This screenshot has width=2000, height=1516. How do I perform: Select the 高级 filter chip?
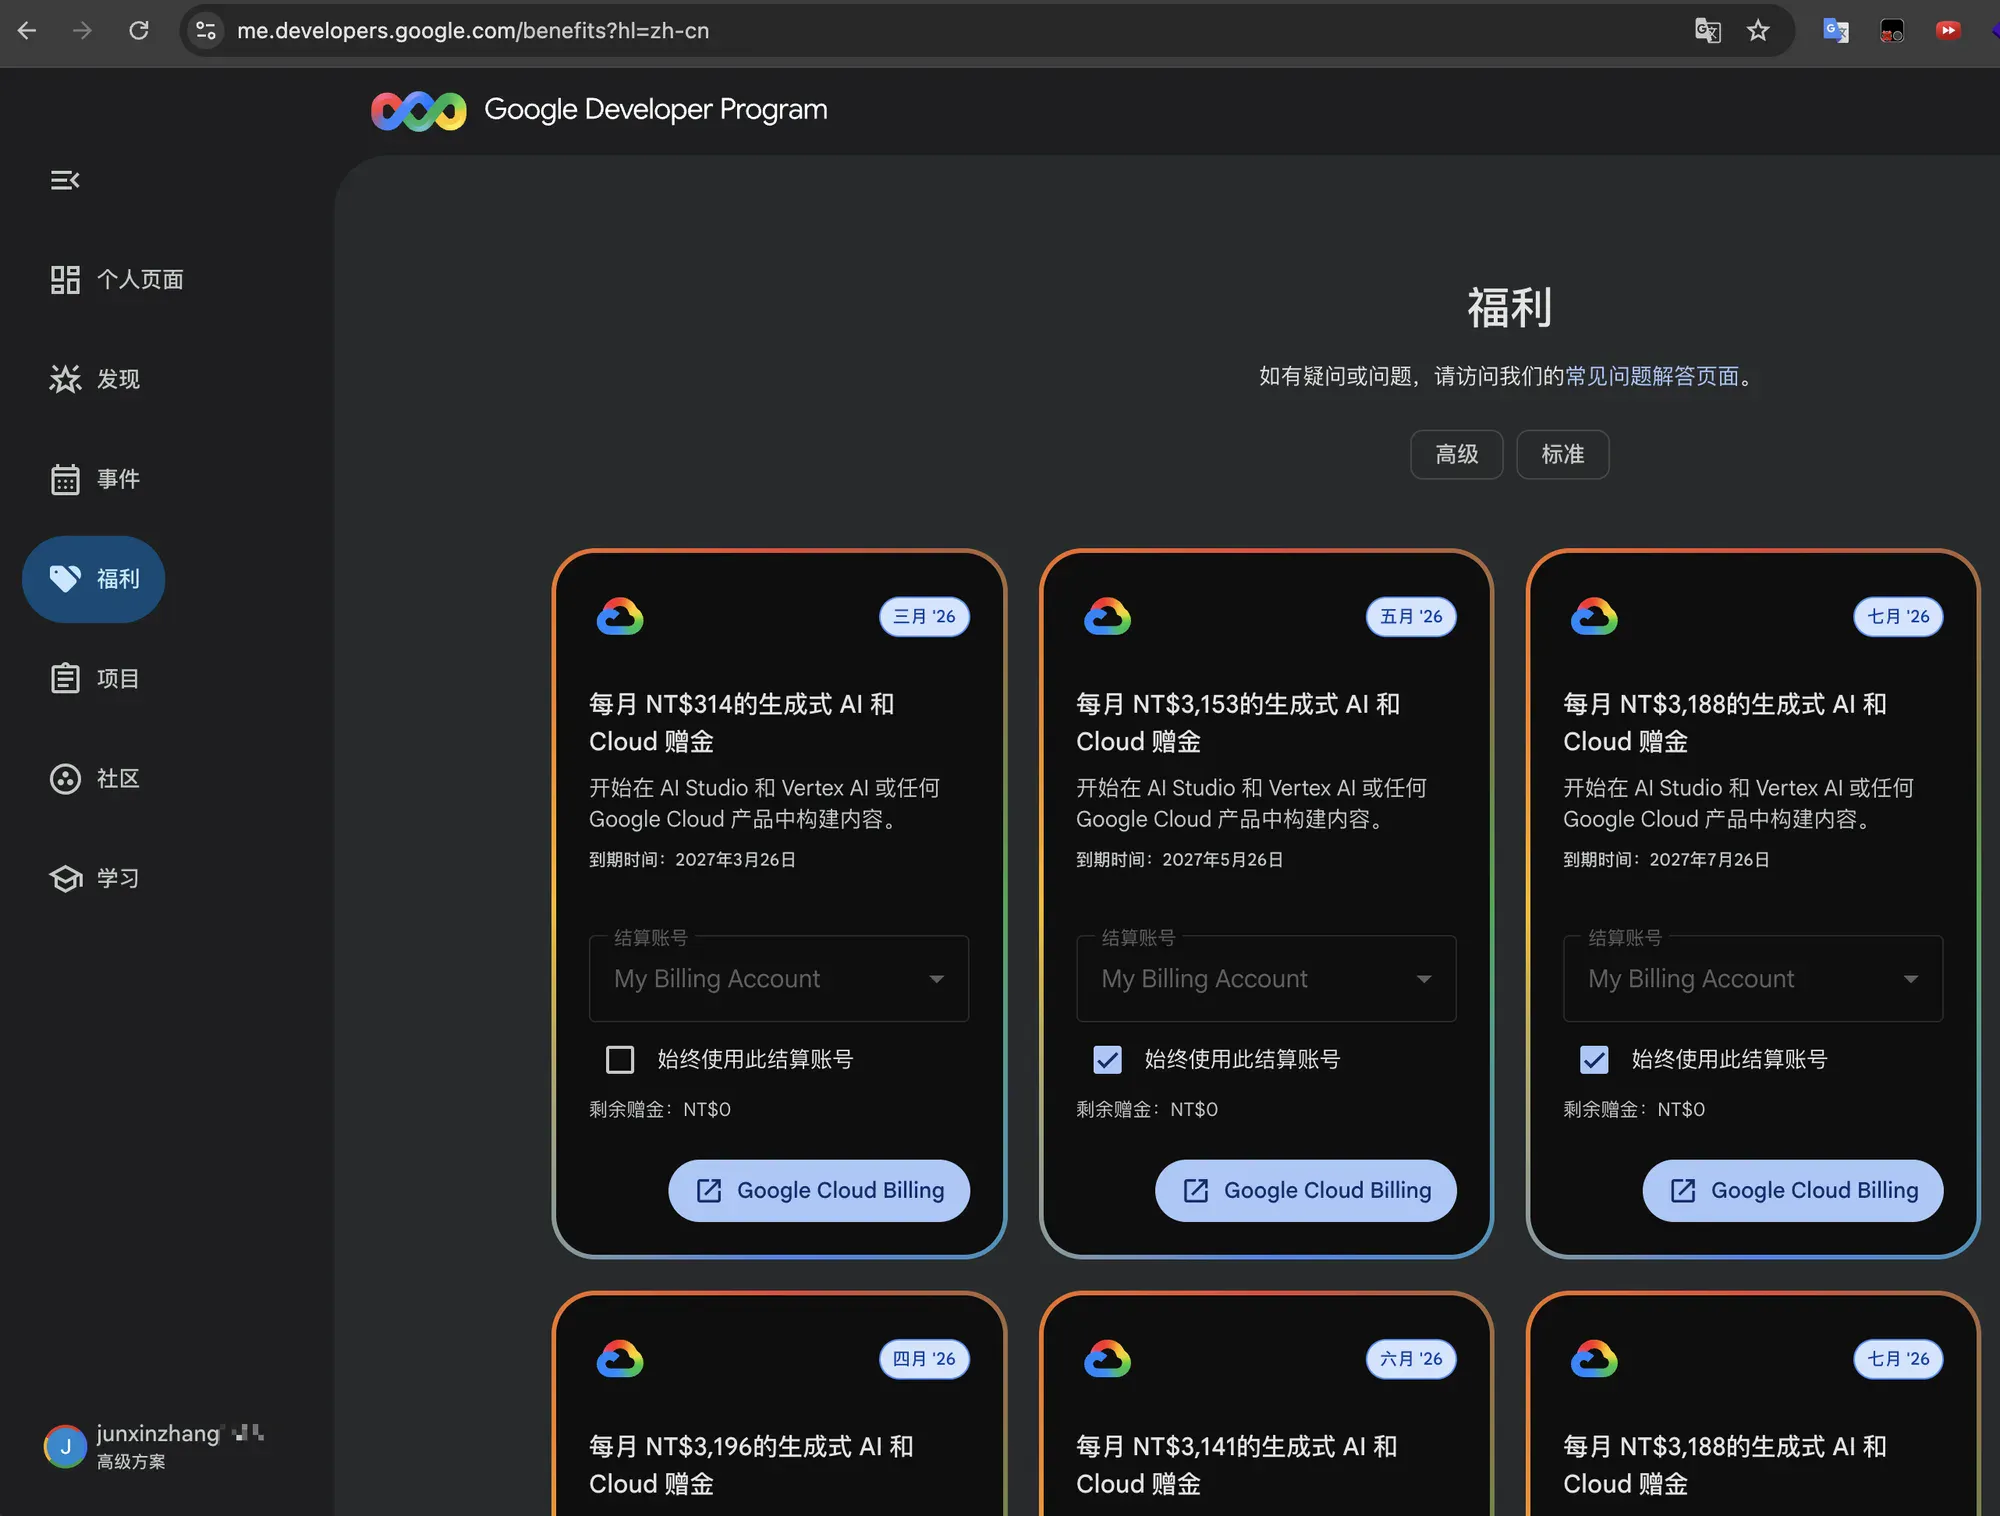1457,455
